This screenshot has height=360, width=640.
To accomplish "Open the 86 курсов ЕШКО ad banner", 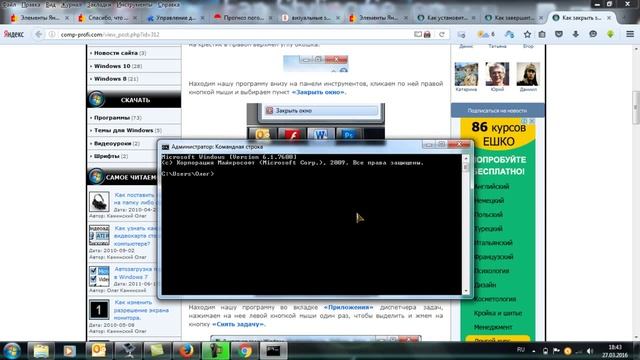I will coord(498,230).
